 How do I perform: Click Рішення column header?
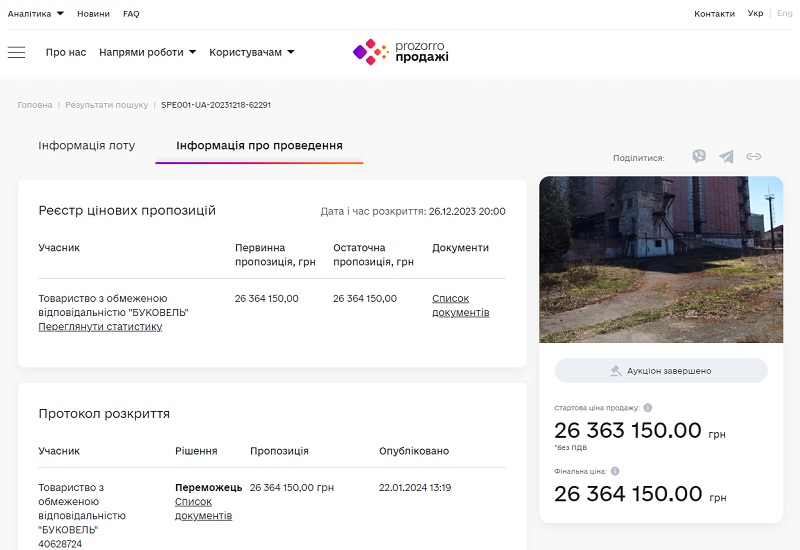(196, 451)
